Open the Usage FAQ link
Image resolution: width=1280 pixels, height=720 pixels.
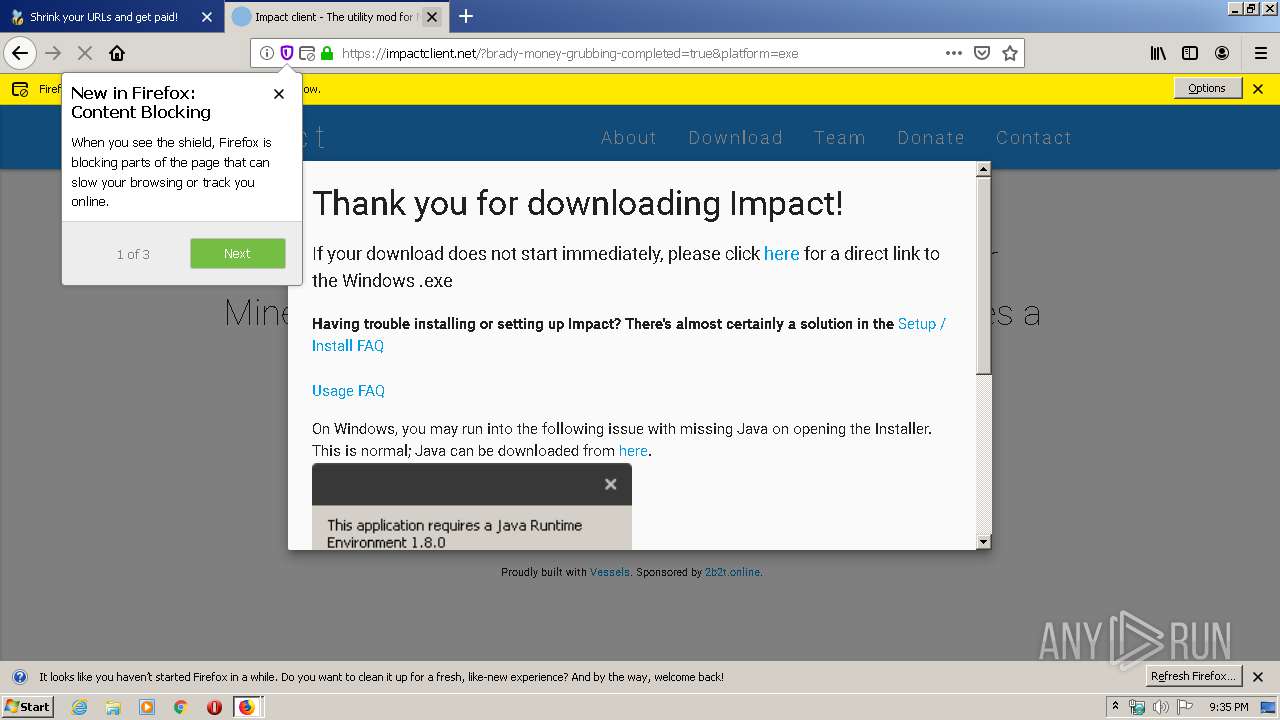point(348,391)
